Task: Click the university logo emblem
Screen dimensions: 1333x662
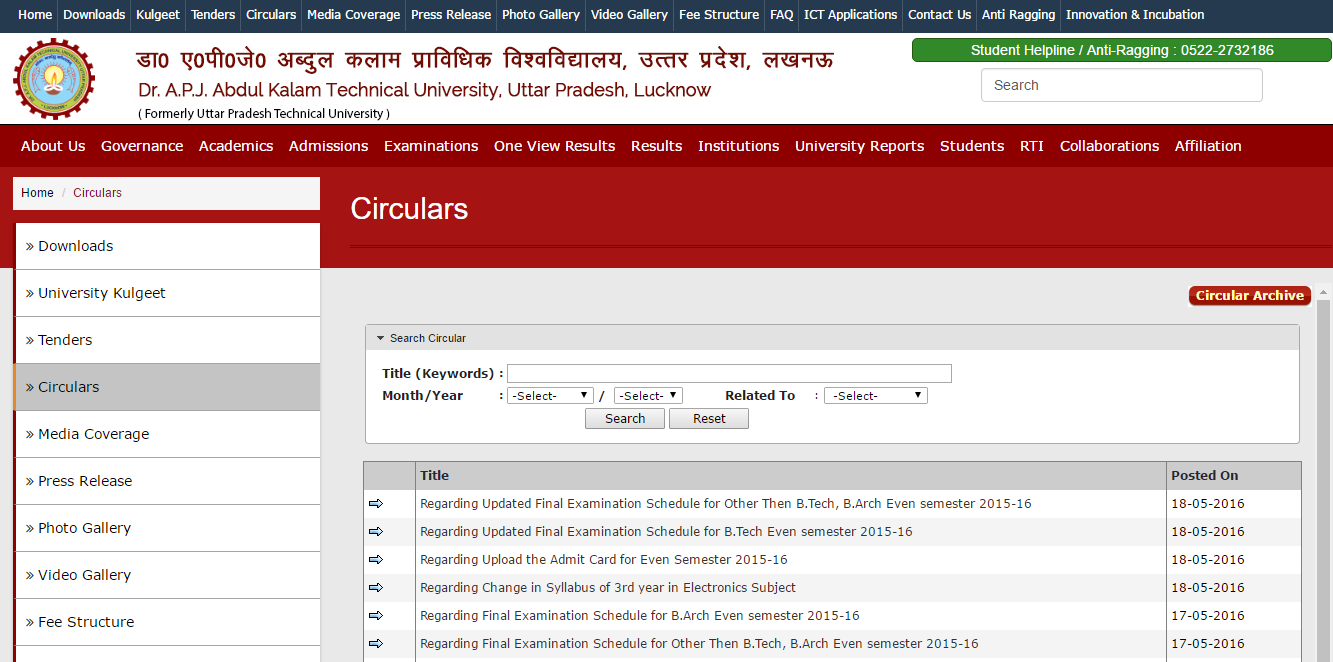Action: [53, 79]
